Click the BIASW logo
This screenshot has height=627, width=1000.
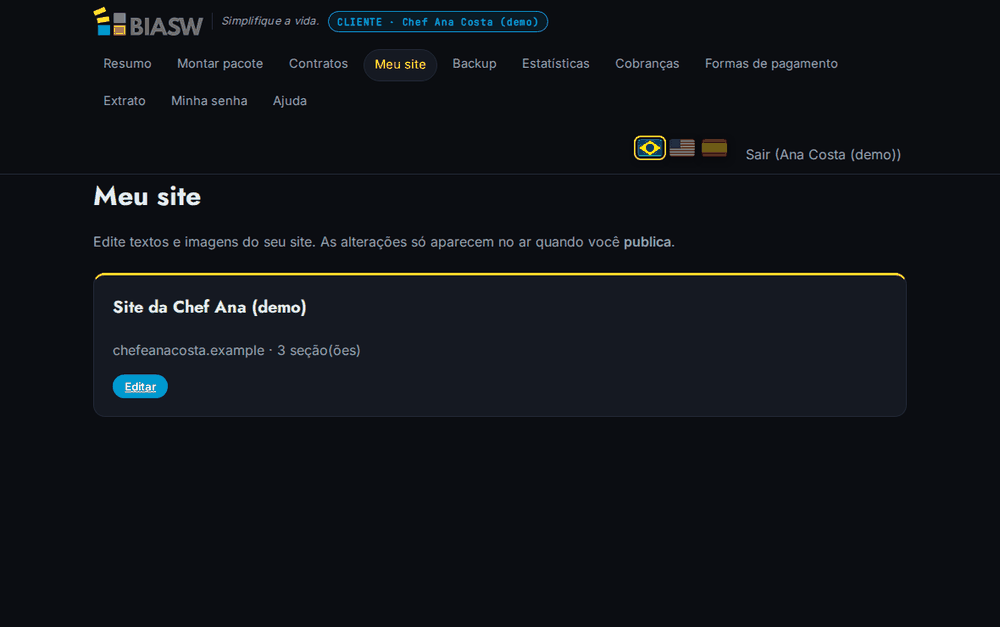tap(148, 22)
